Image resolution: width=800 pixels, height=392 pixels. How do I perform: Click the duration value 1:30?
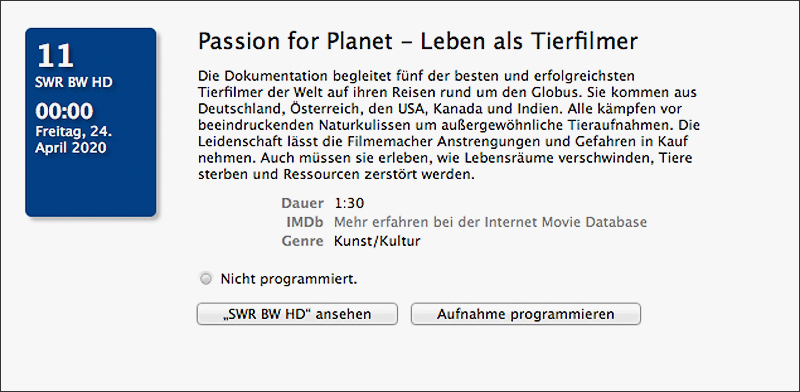349,203
